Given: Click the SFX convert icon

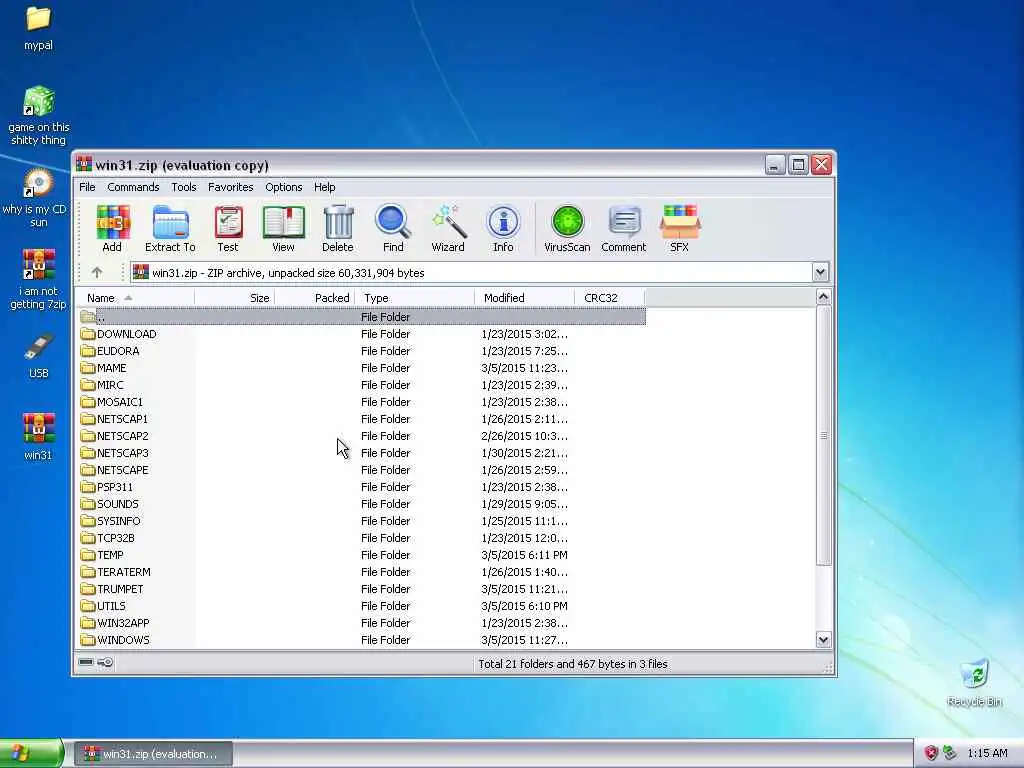Looking at the screenshot, I should pyautogui.click(x=679, y=228).
